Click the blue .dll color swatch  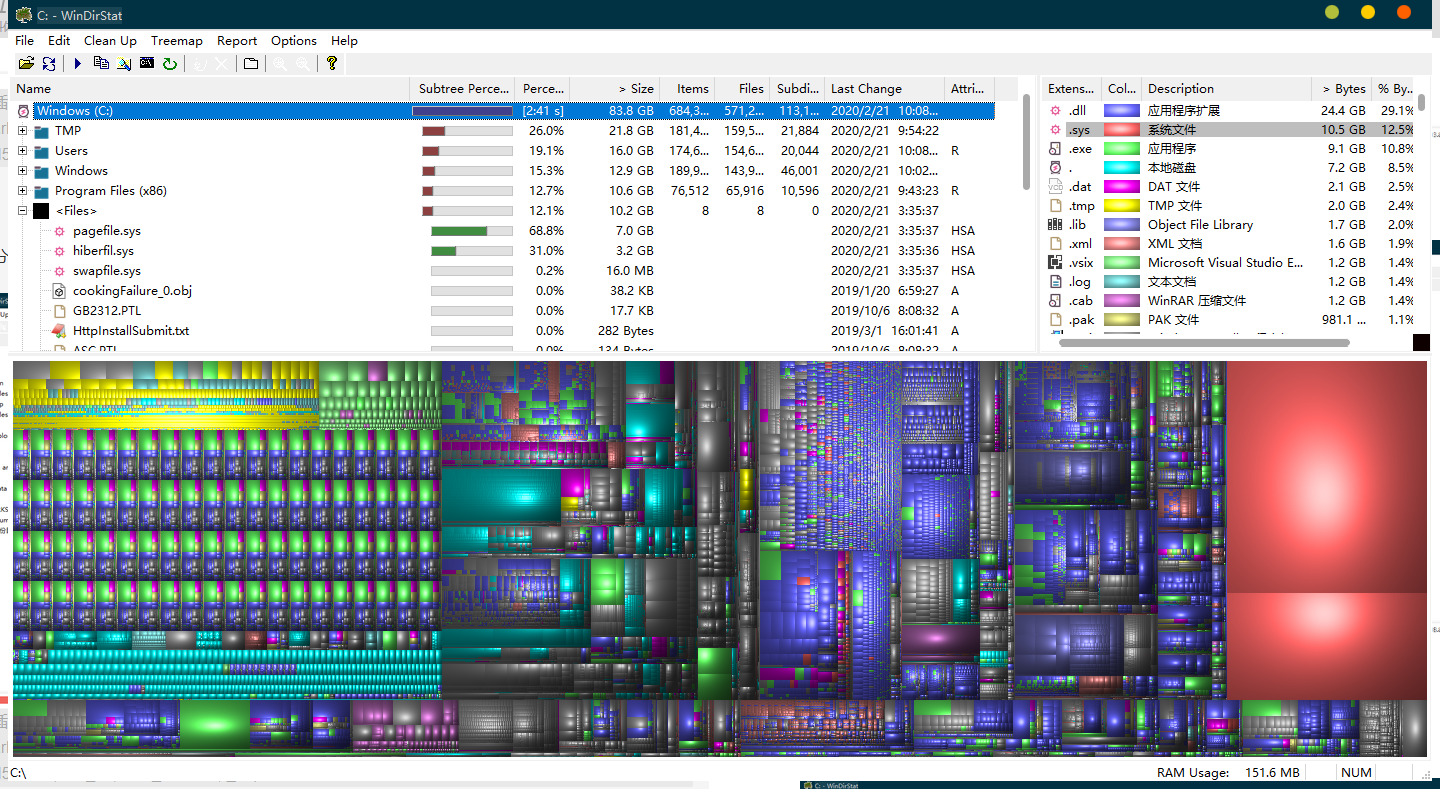click(x=1121, y=111)
